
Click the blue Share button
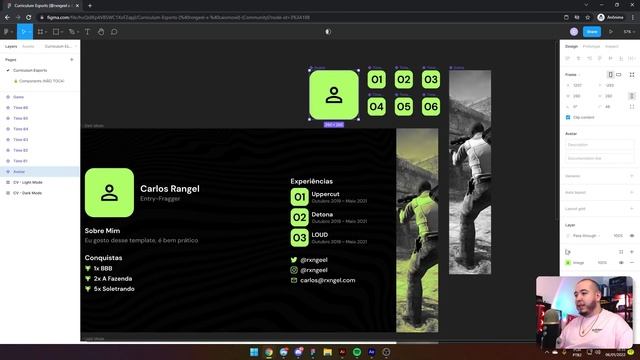point(592,32)
